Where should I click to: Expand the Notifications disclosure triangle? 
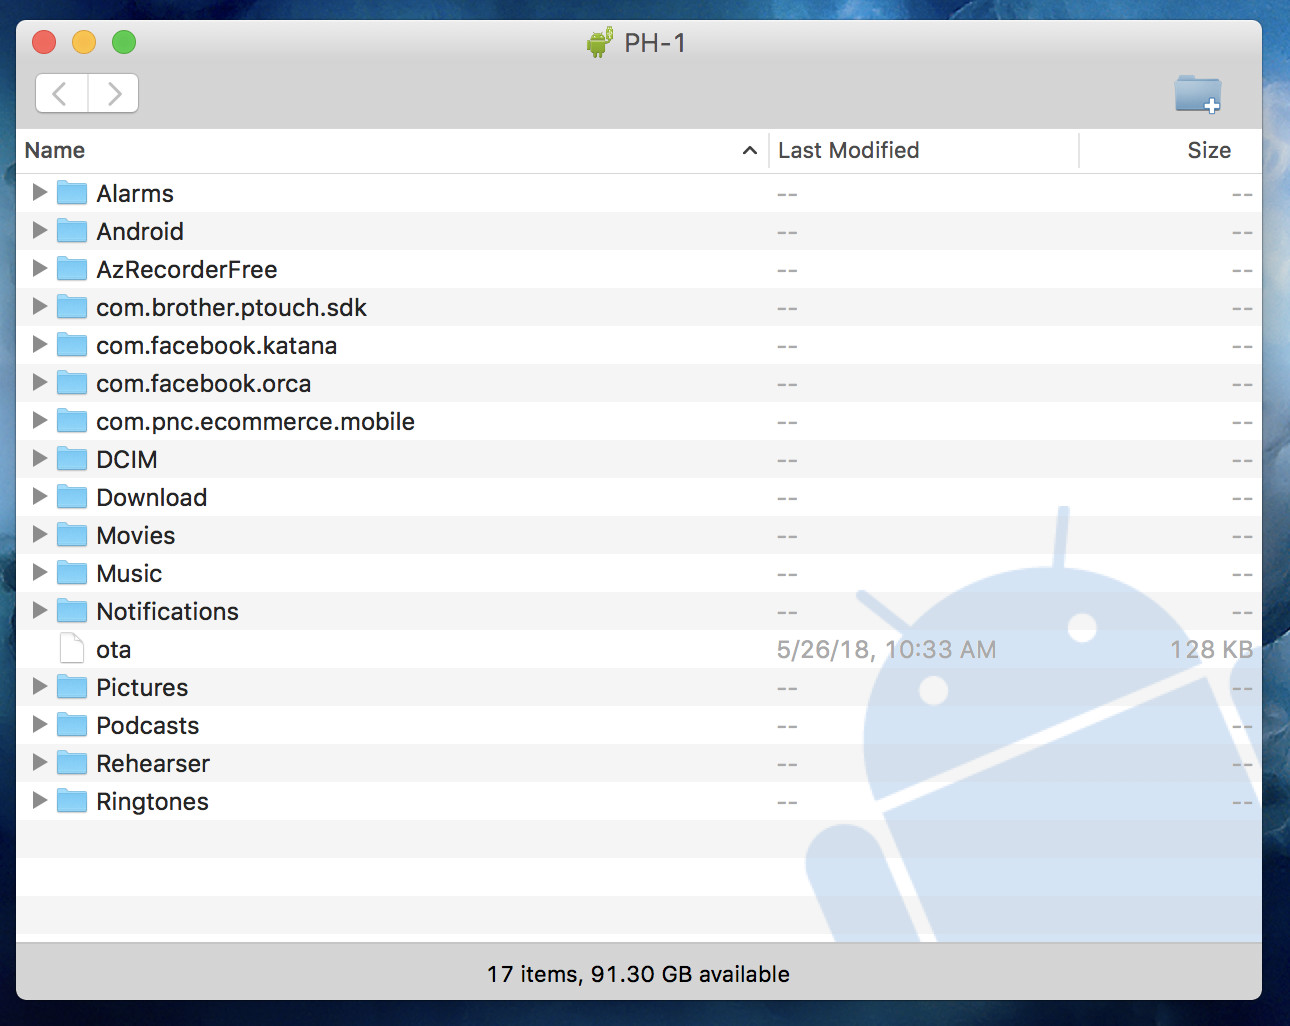[40, 610]
